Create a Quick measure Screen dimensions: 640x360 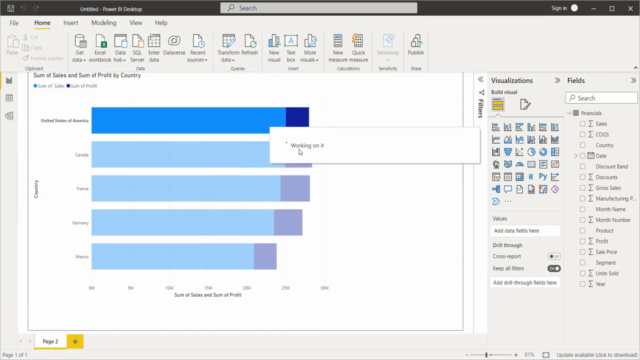358,48
